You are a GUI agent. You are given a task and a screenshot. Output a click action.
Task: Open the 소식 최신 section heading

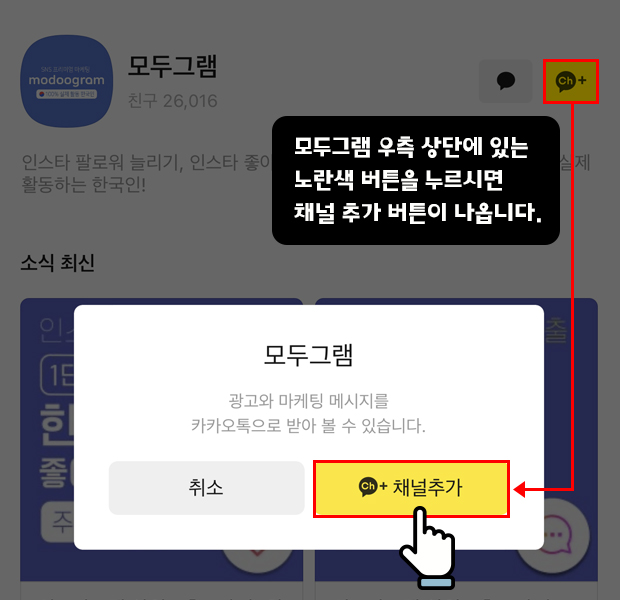click(58, 263)
